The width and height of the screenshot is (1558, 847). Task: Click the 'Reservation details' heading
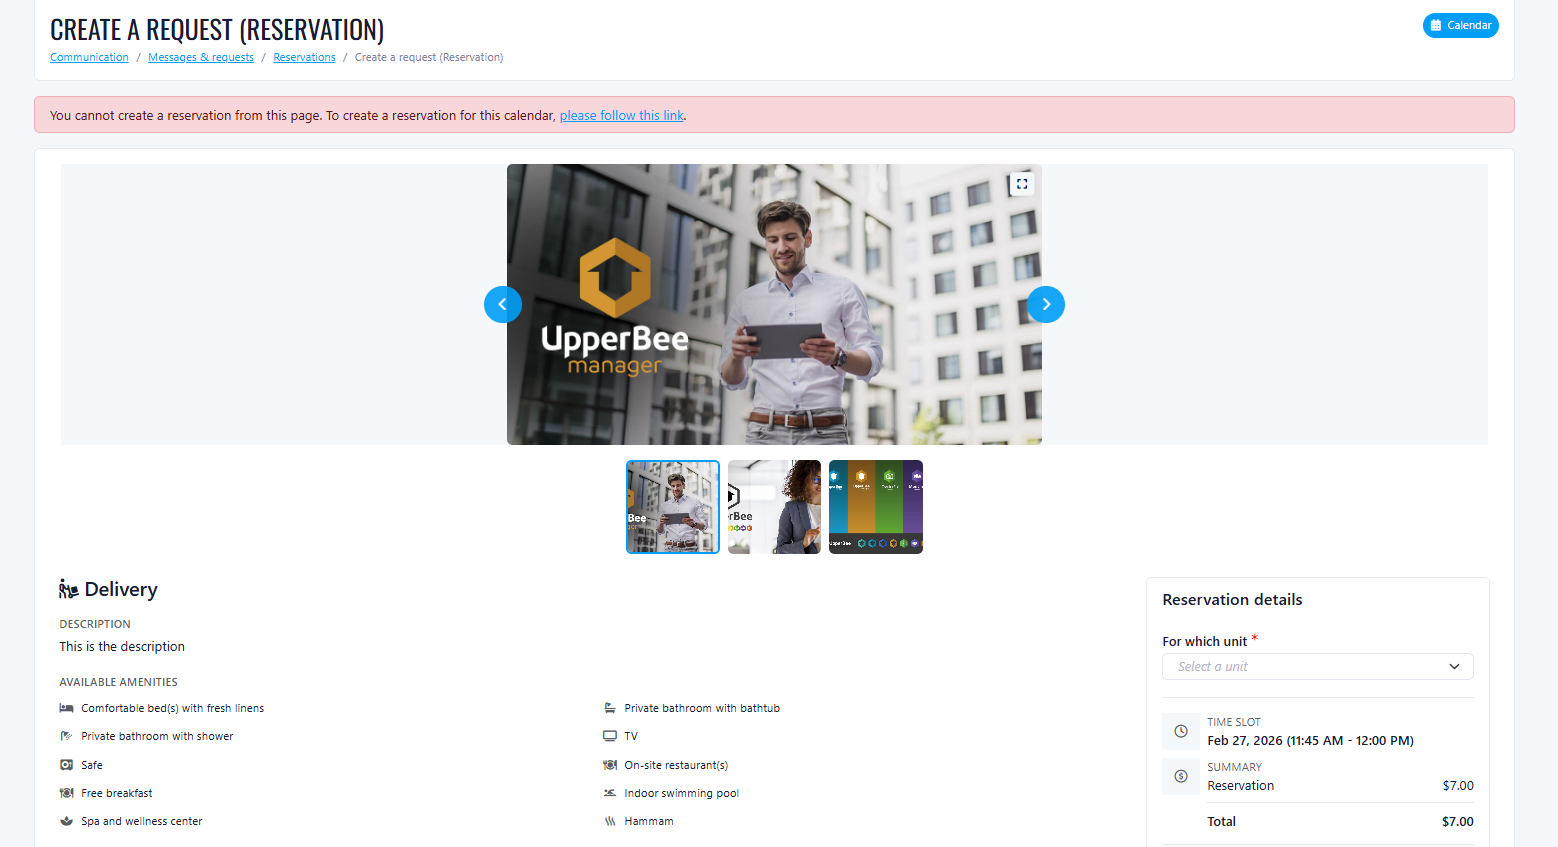tap(1232, 600)
